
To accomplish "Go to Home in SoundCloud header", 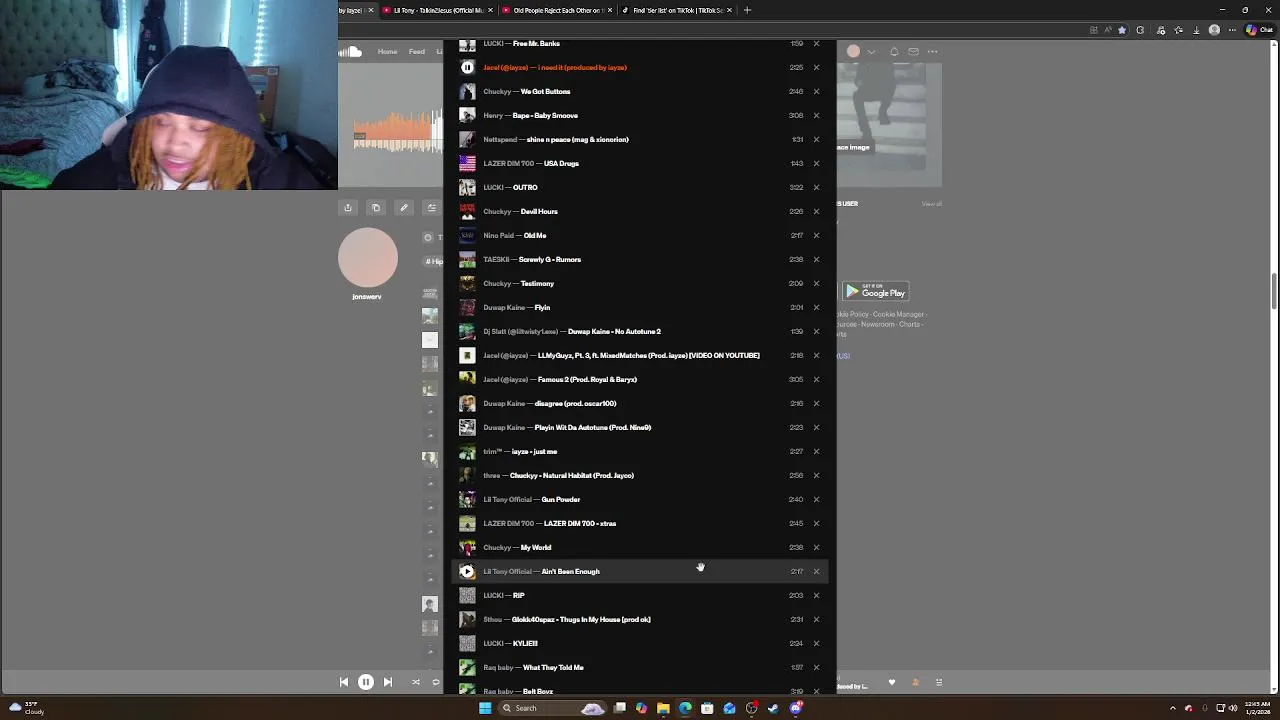I will pos(387,52).
